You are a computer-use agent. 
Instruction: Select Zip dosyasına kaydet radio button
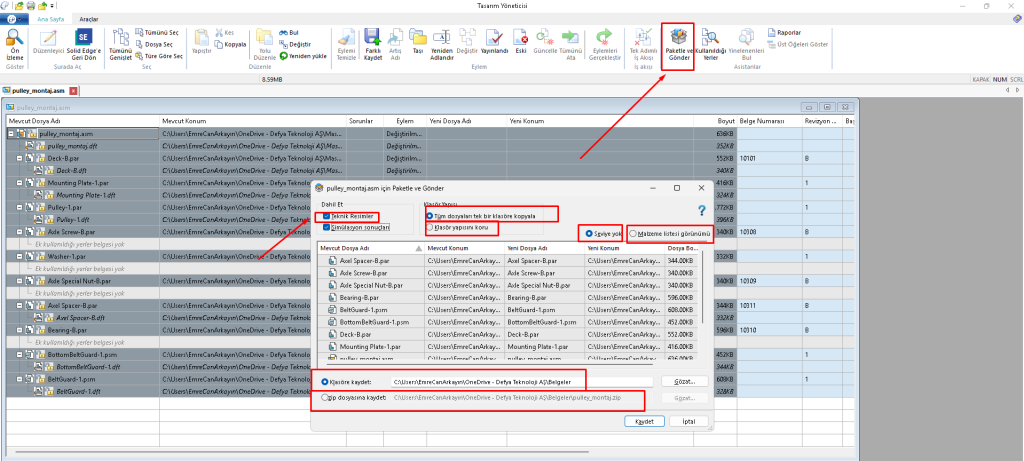point(325,398)
